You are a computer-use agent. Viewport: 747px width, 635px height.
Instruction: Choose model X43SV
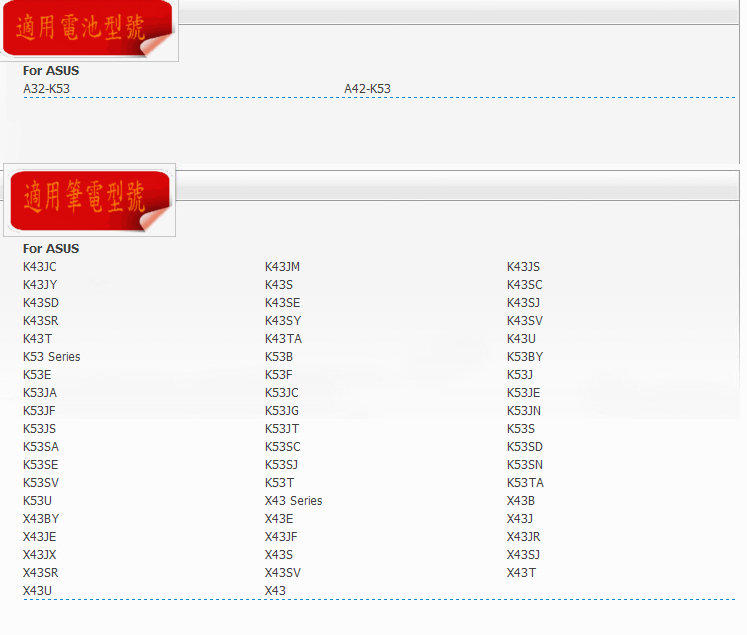pos(283,573)
